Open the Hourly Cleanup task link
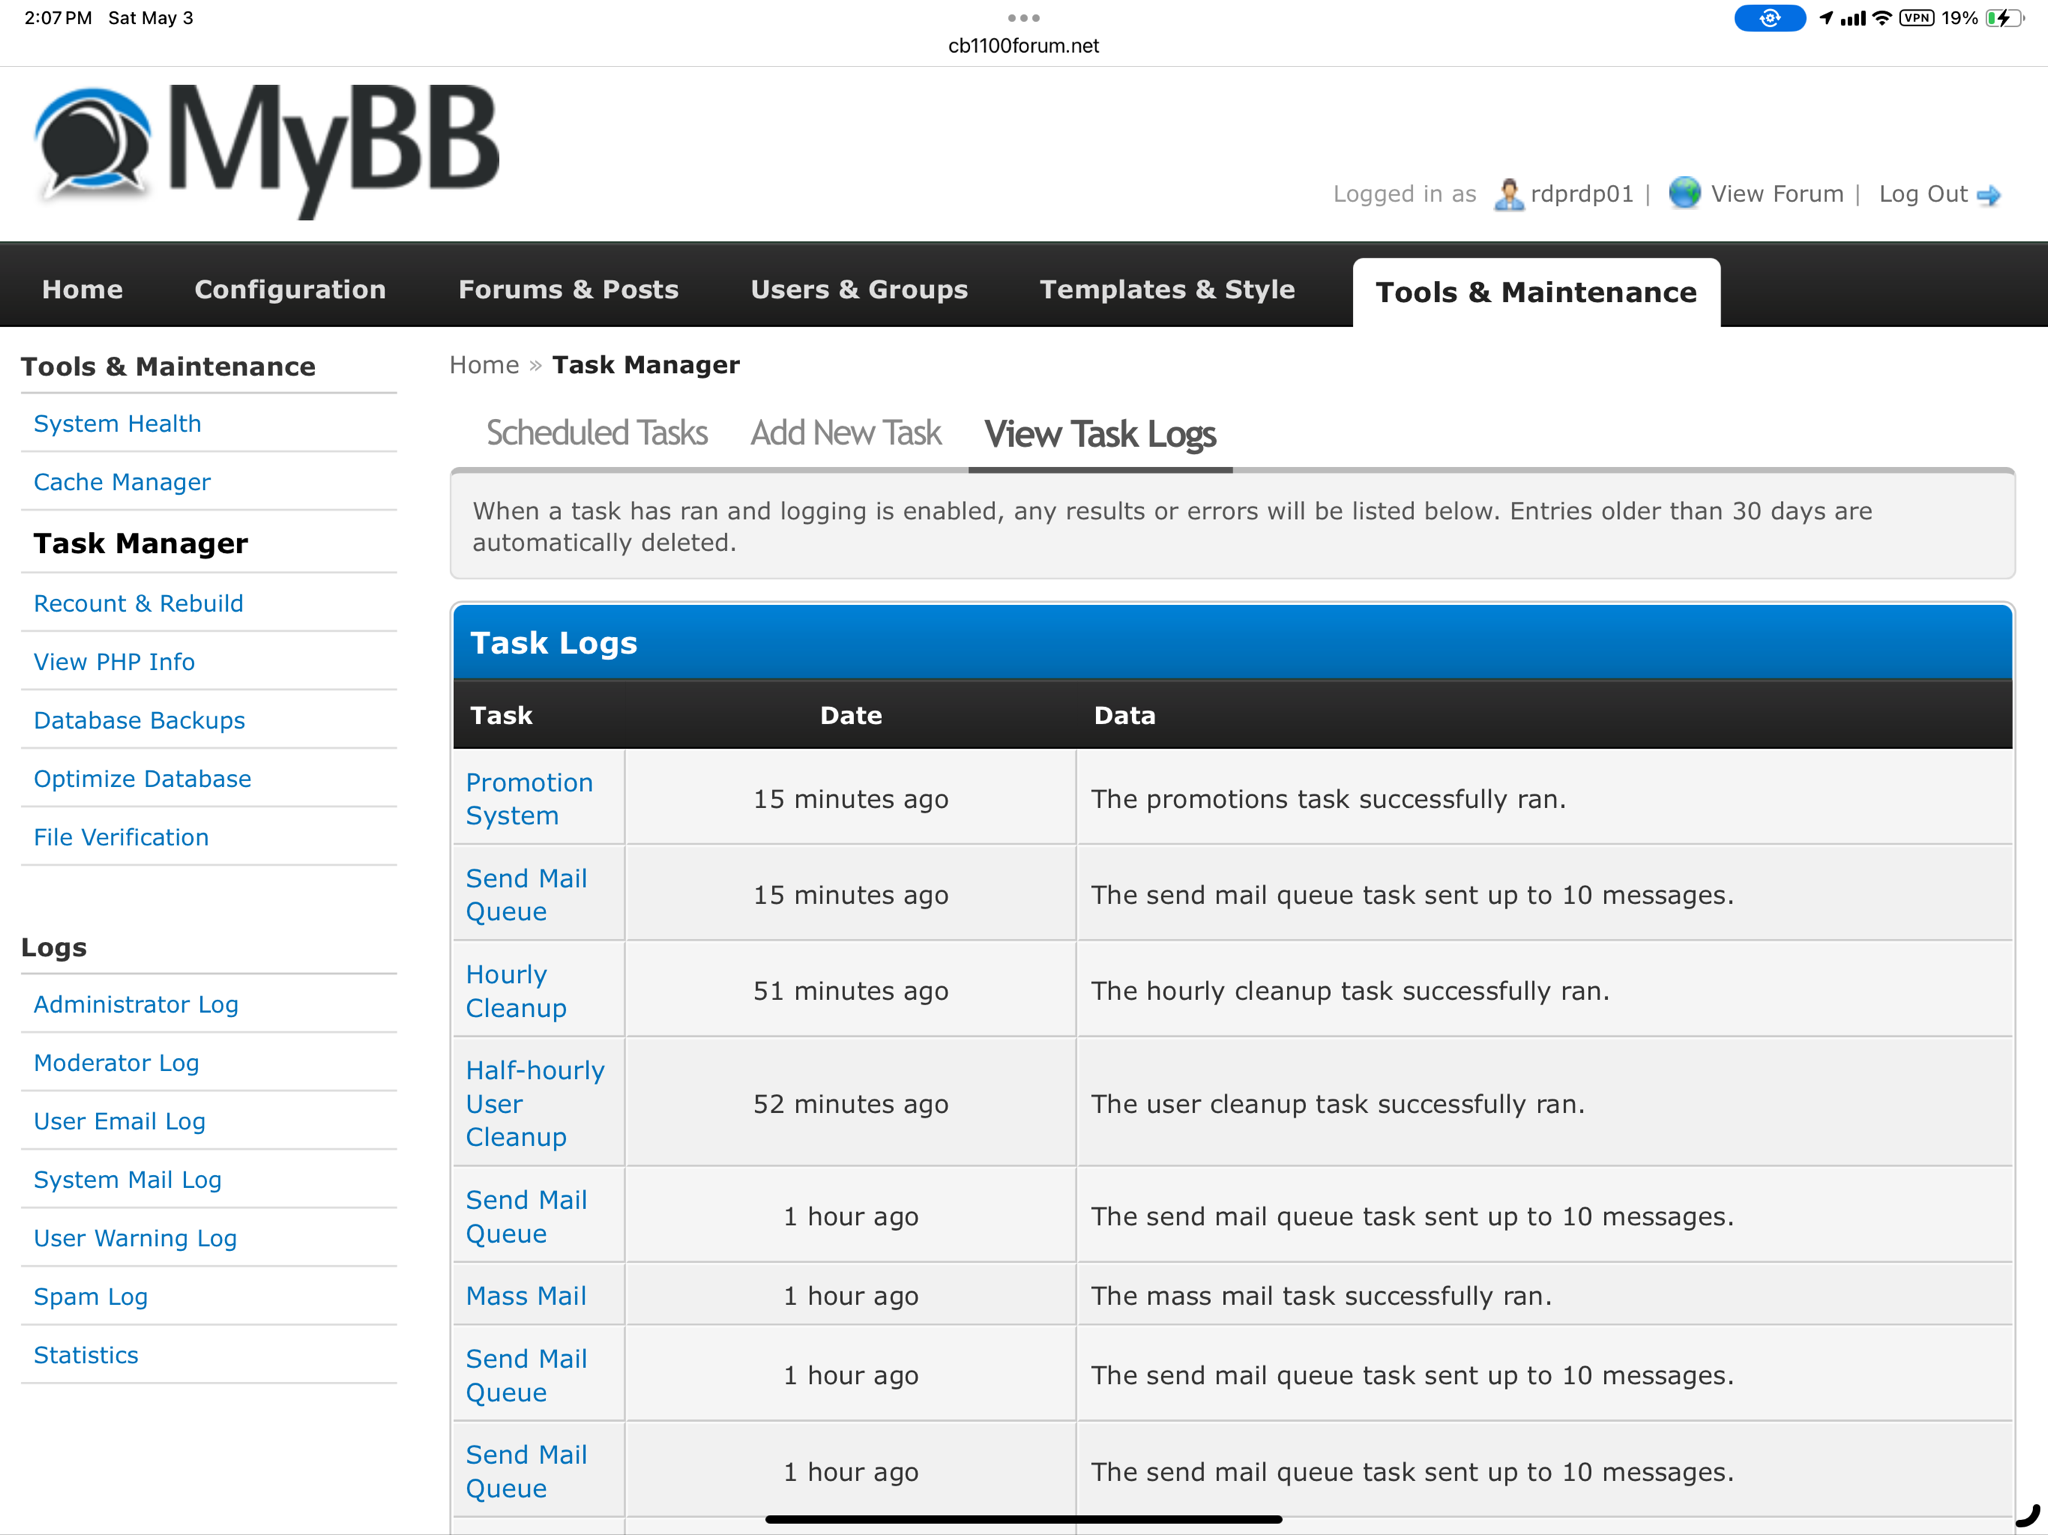 click(x=516, y=991)
